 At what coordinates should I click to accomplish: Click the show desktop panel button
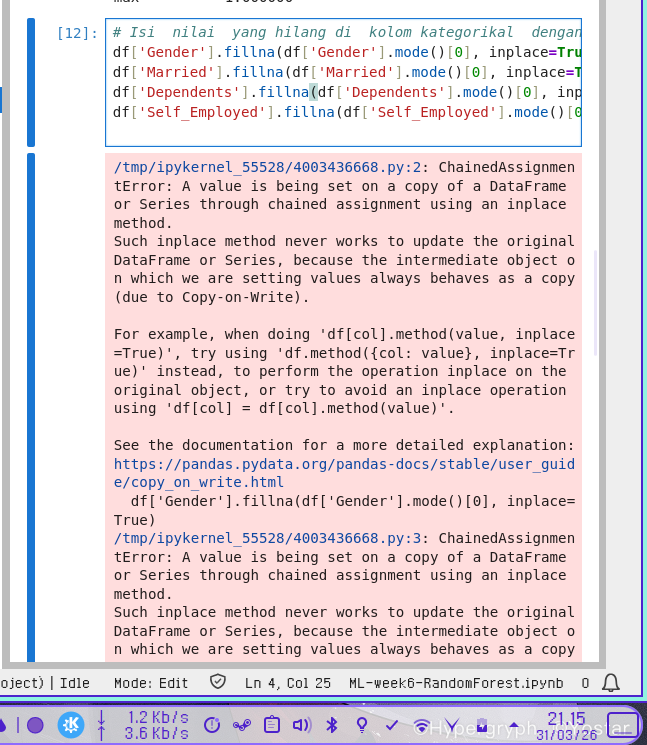coord(622,725)
